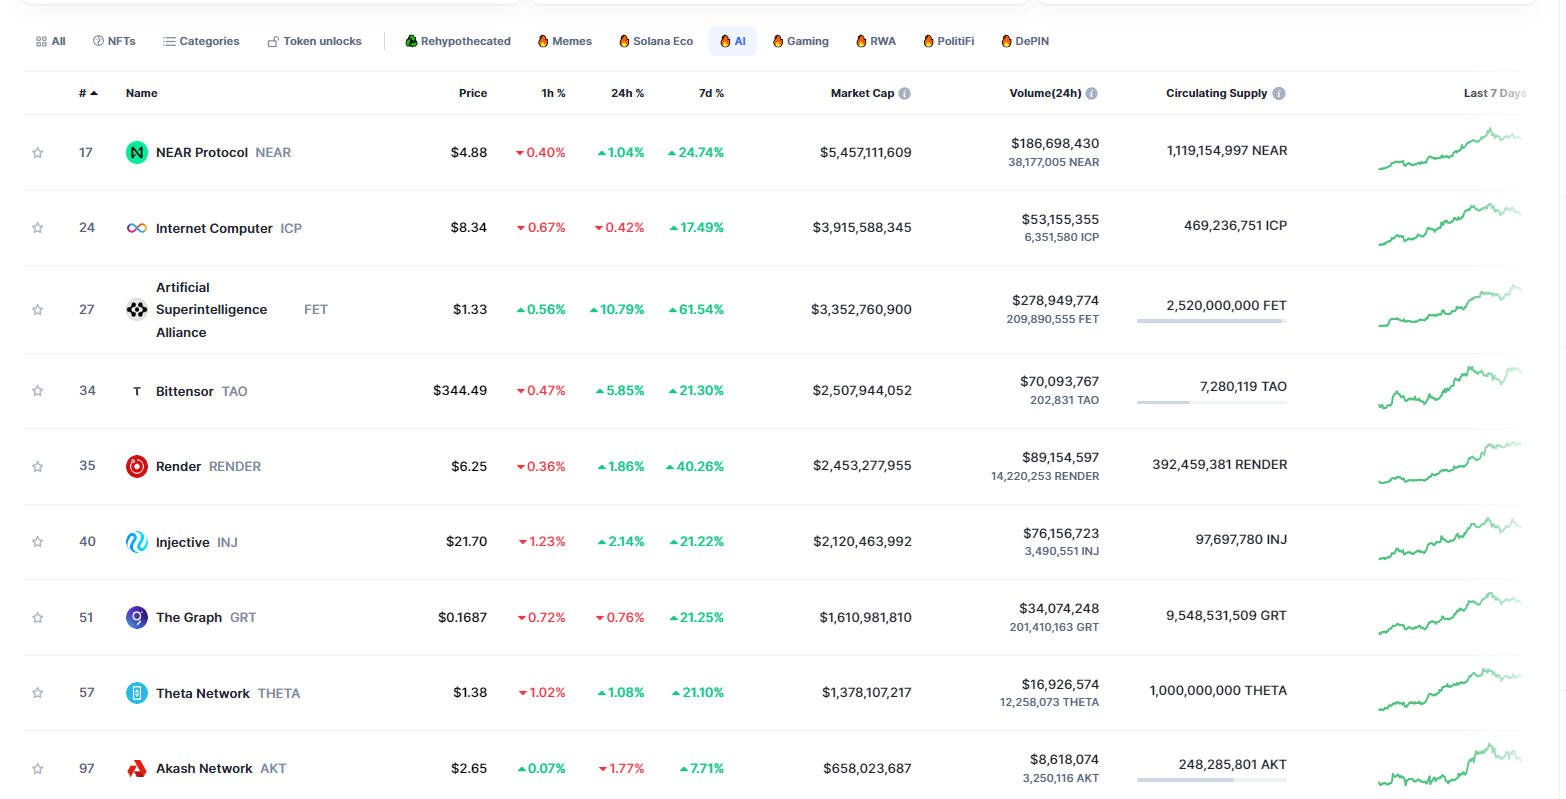1566x799 pixels.
Task: Select the RWA category filter
Action: coord(876,41)
